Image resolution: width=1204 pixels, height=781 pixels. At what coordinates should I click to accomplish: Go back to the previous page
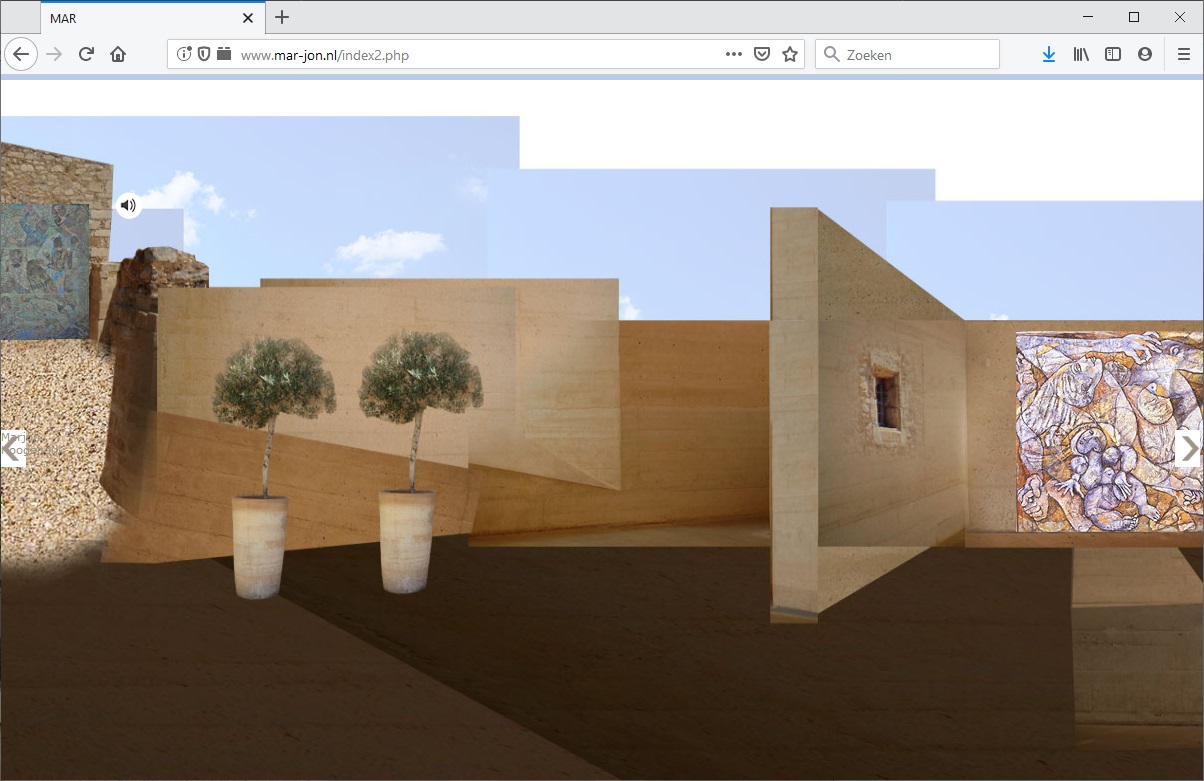point(21,55)
